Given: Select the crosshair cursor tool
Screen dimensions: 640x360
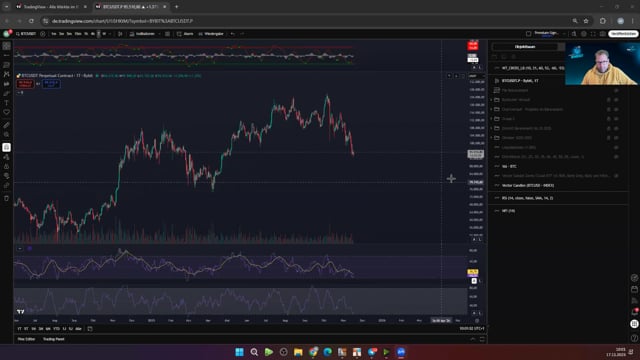Looking at the screenshot, I should pyautogui.click(x=7, y=46).
